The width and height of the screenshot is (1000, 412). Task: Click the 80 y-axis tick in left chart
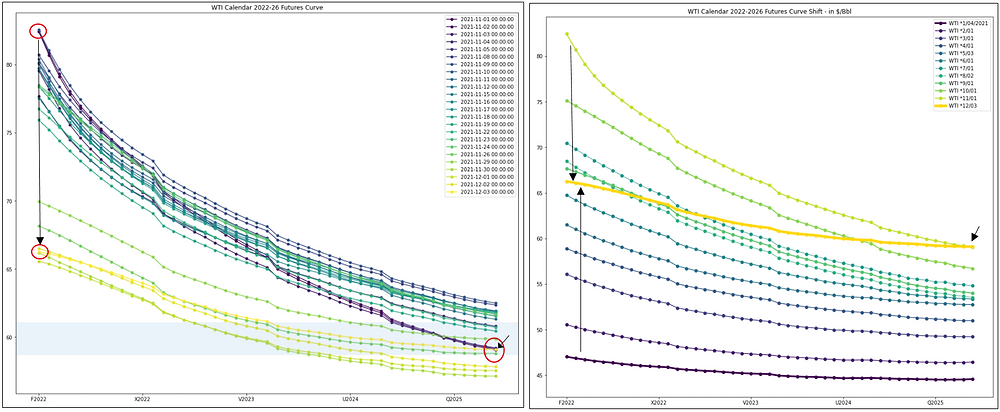click(x=10, y=64)
